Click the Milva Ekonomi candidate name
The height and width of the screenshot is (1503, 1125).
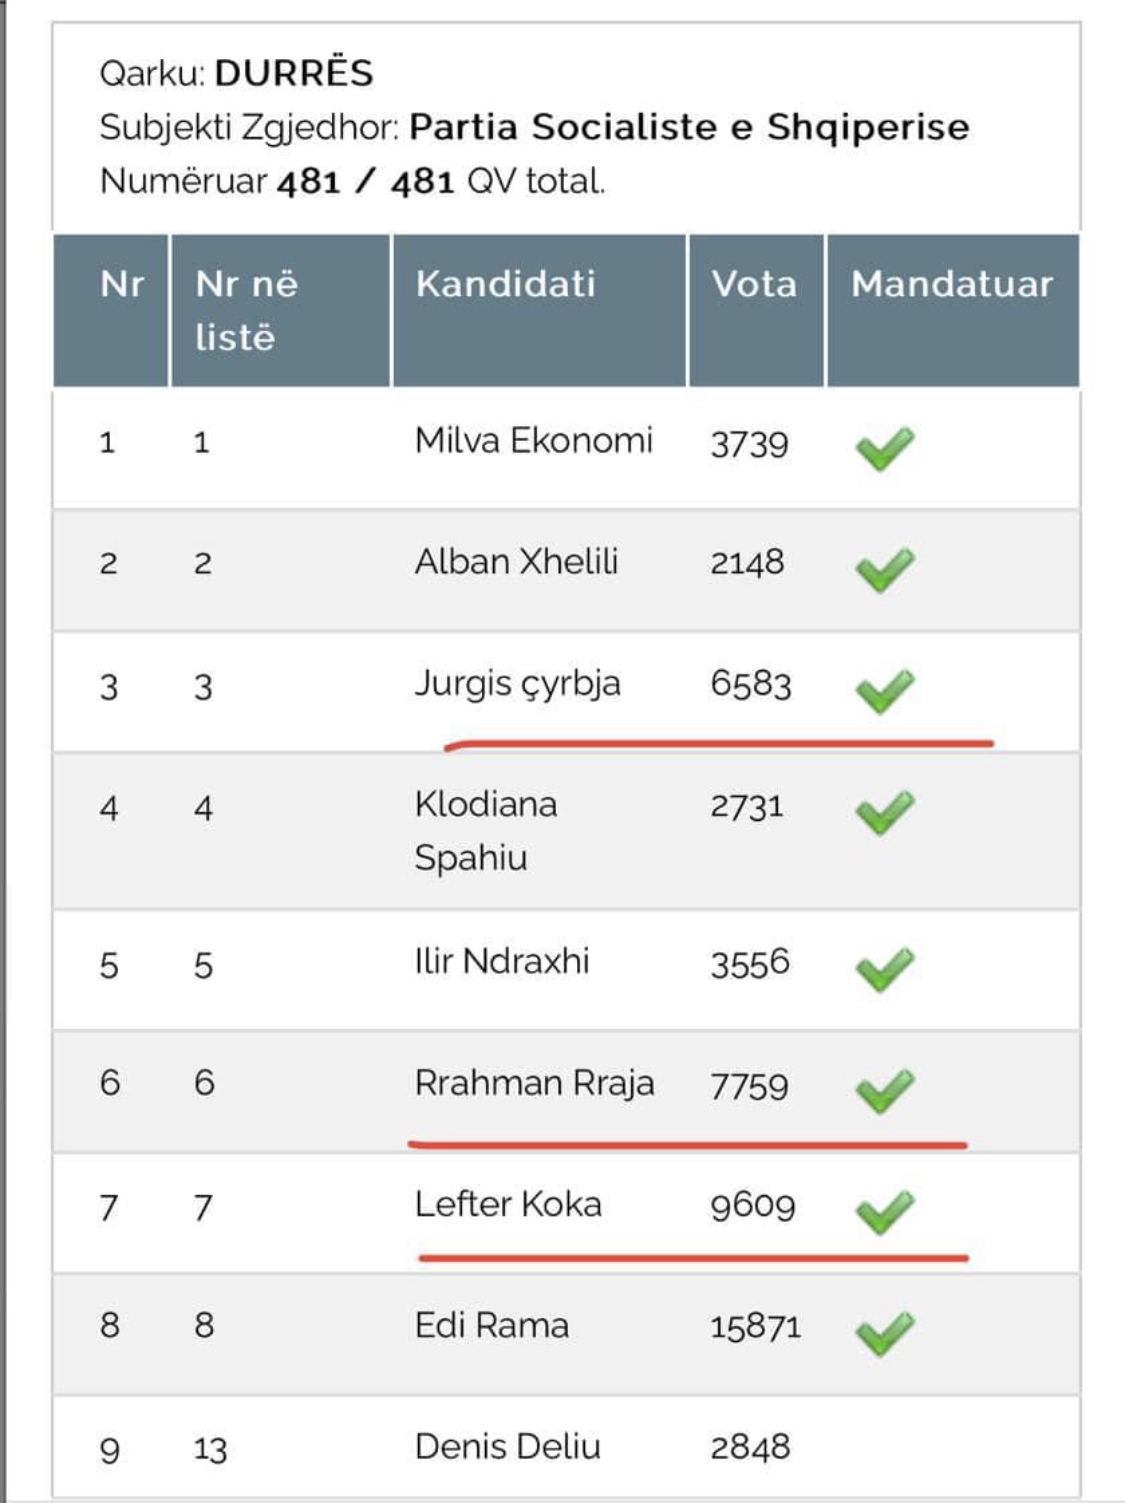click(533, 441)
